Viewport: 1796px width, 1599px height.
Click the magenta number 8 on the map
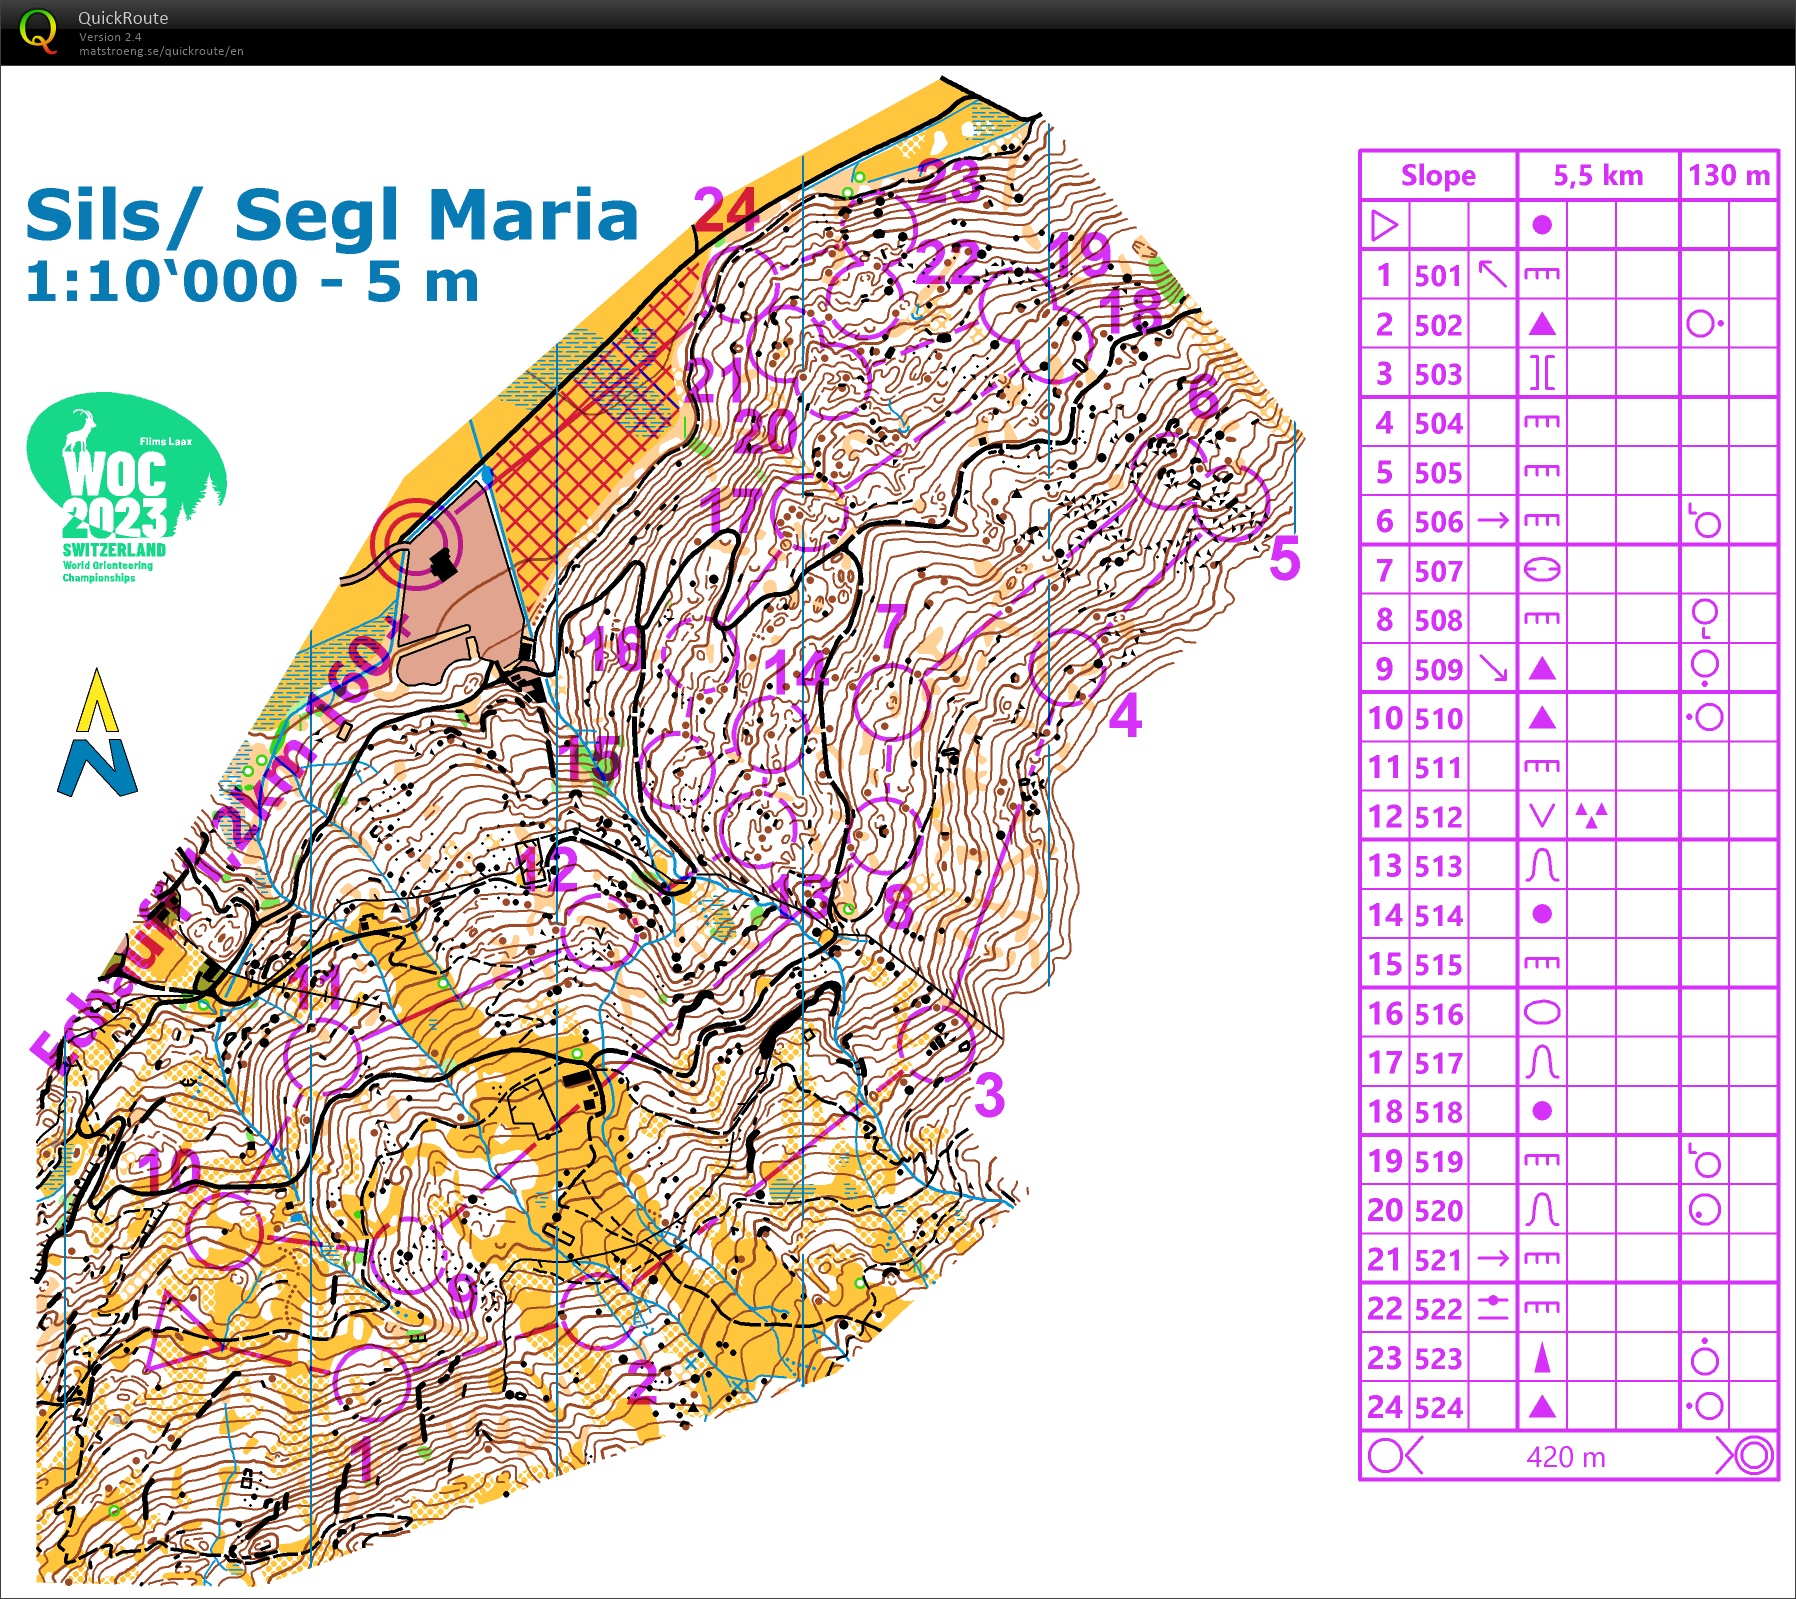point(897,907)
